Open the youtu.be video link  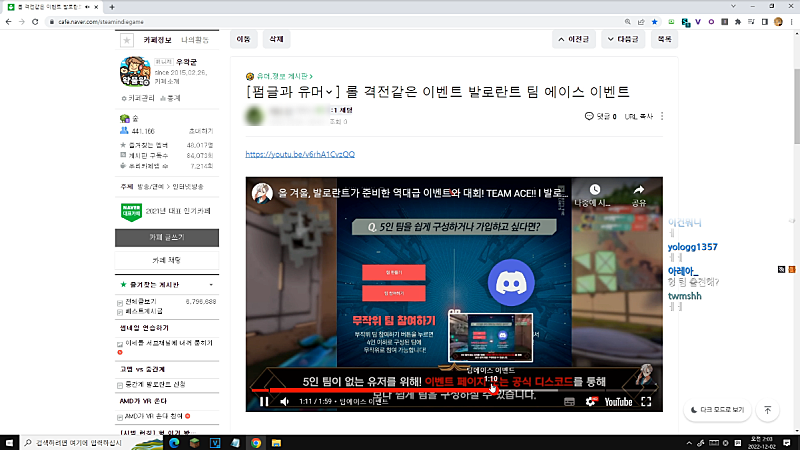[300, 155]
